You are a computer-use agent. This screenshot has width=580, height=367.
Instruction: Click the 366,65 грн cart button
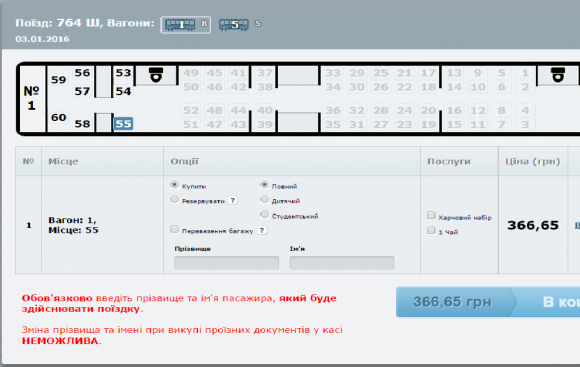click(x=488, y=302)
